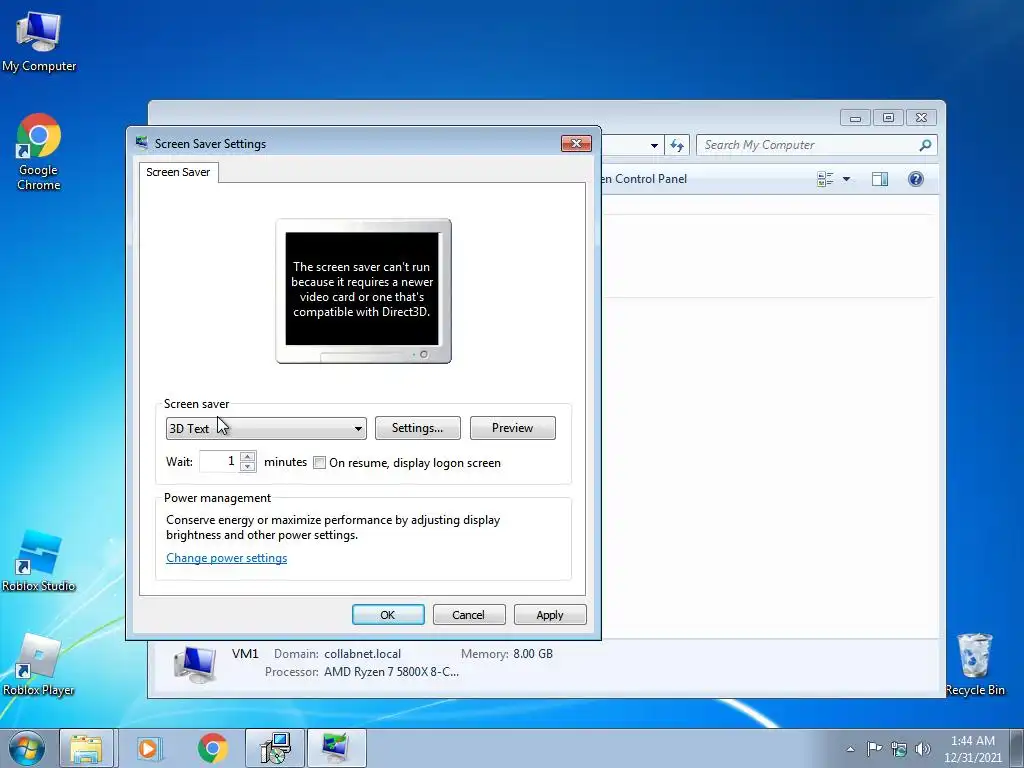Open Change power settings link

227,558
